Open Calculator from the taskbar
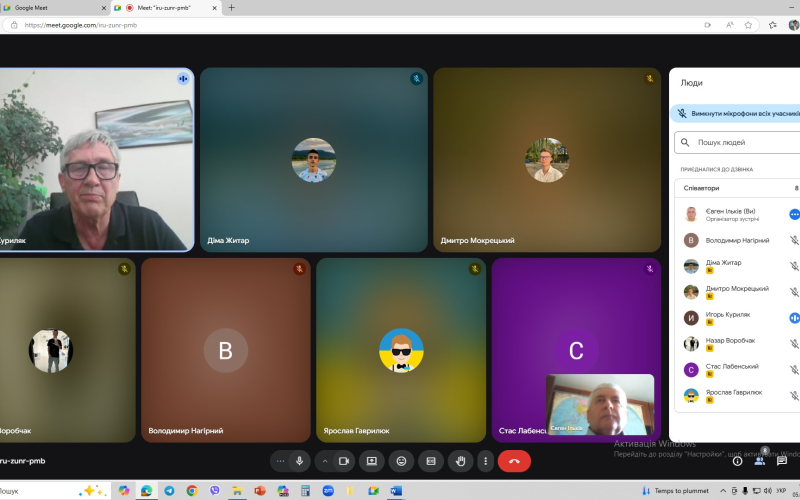The height and width of the screenshot is (500, 800). [306, 491]
